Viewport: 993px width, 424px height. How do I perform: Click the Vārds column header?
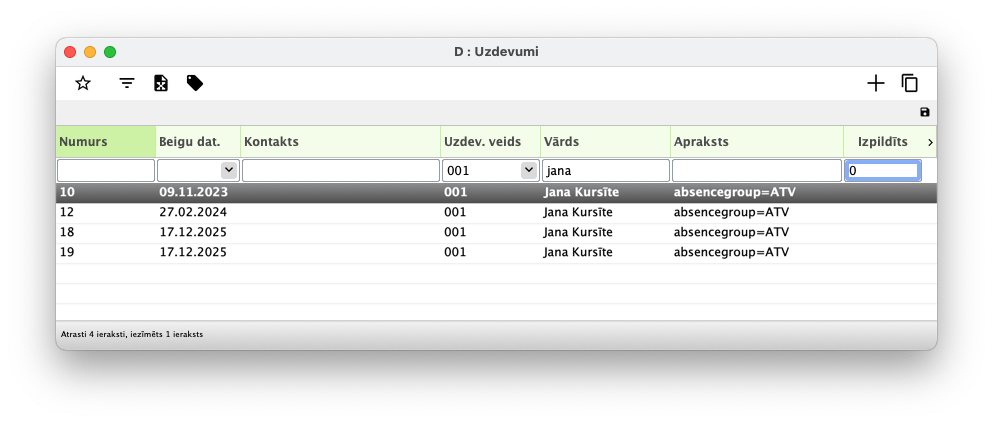point(604,142)
